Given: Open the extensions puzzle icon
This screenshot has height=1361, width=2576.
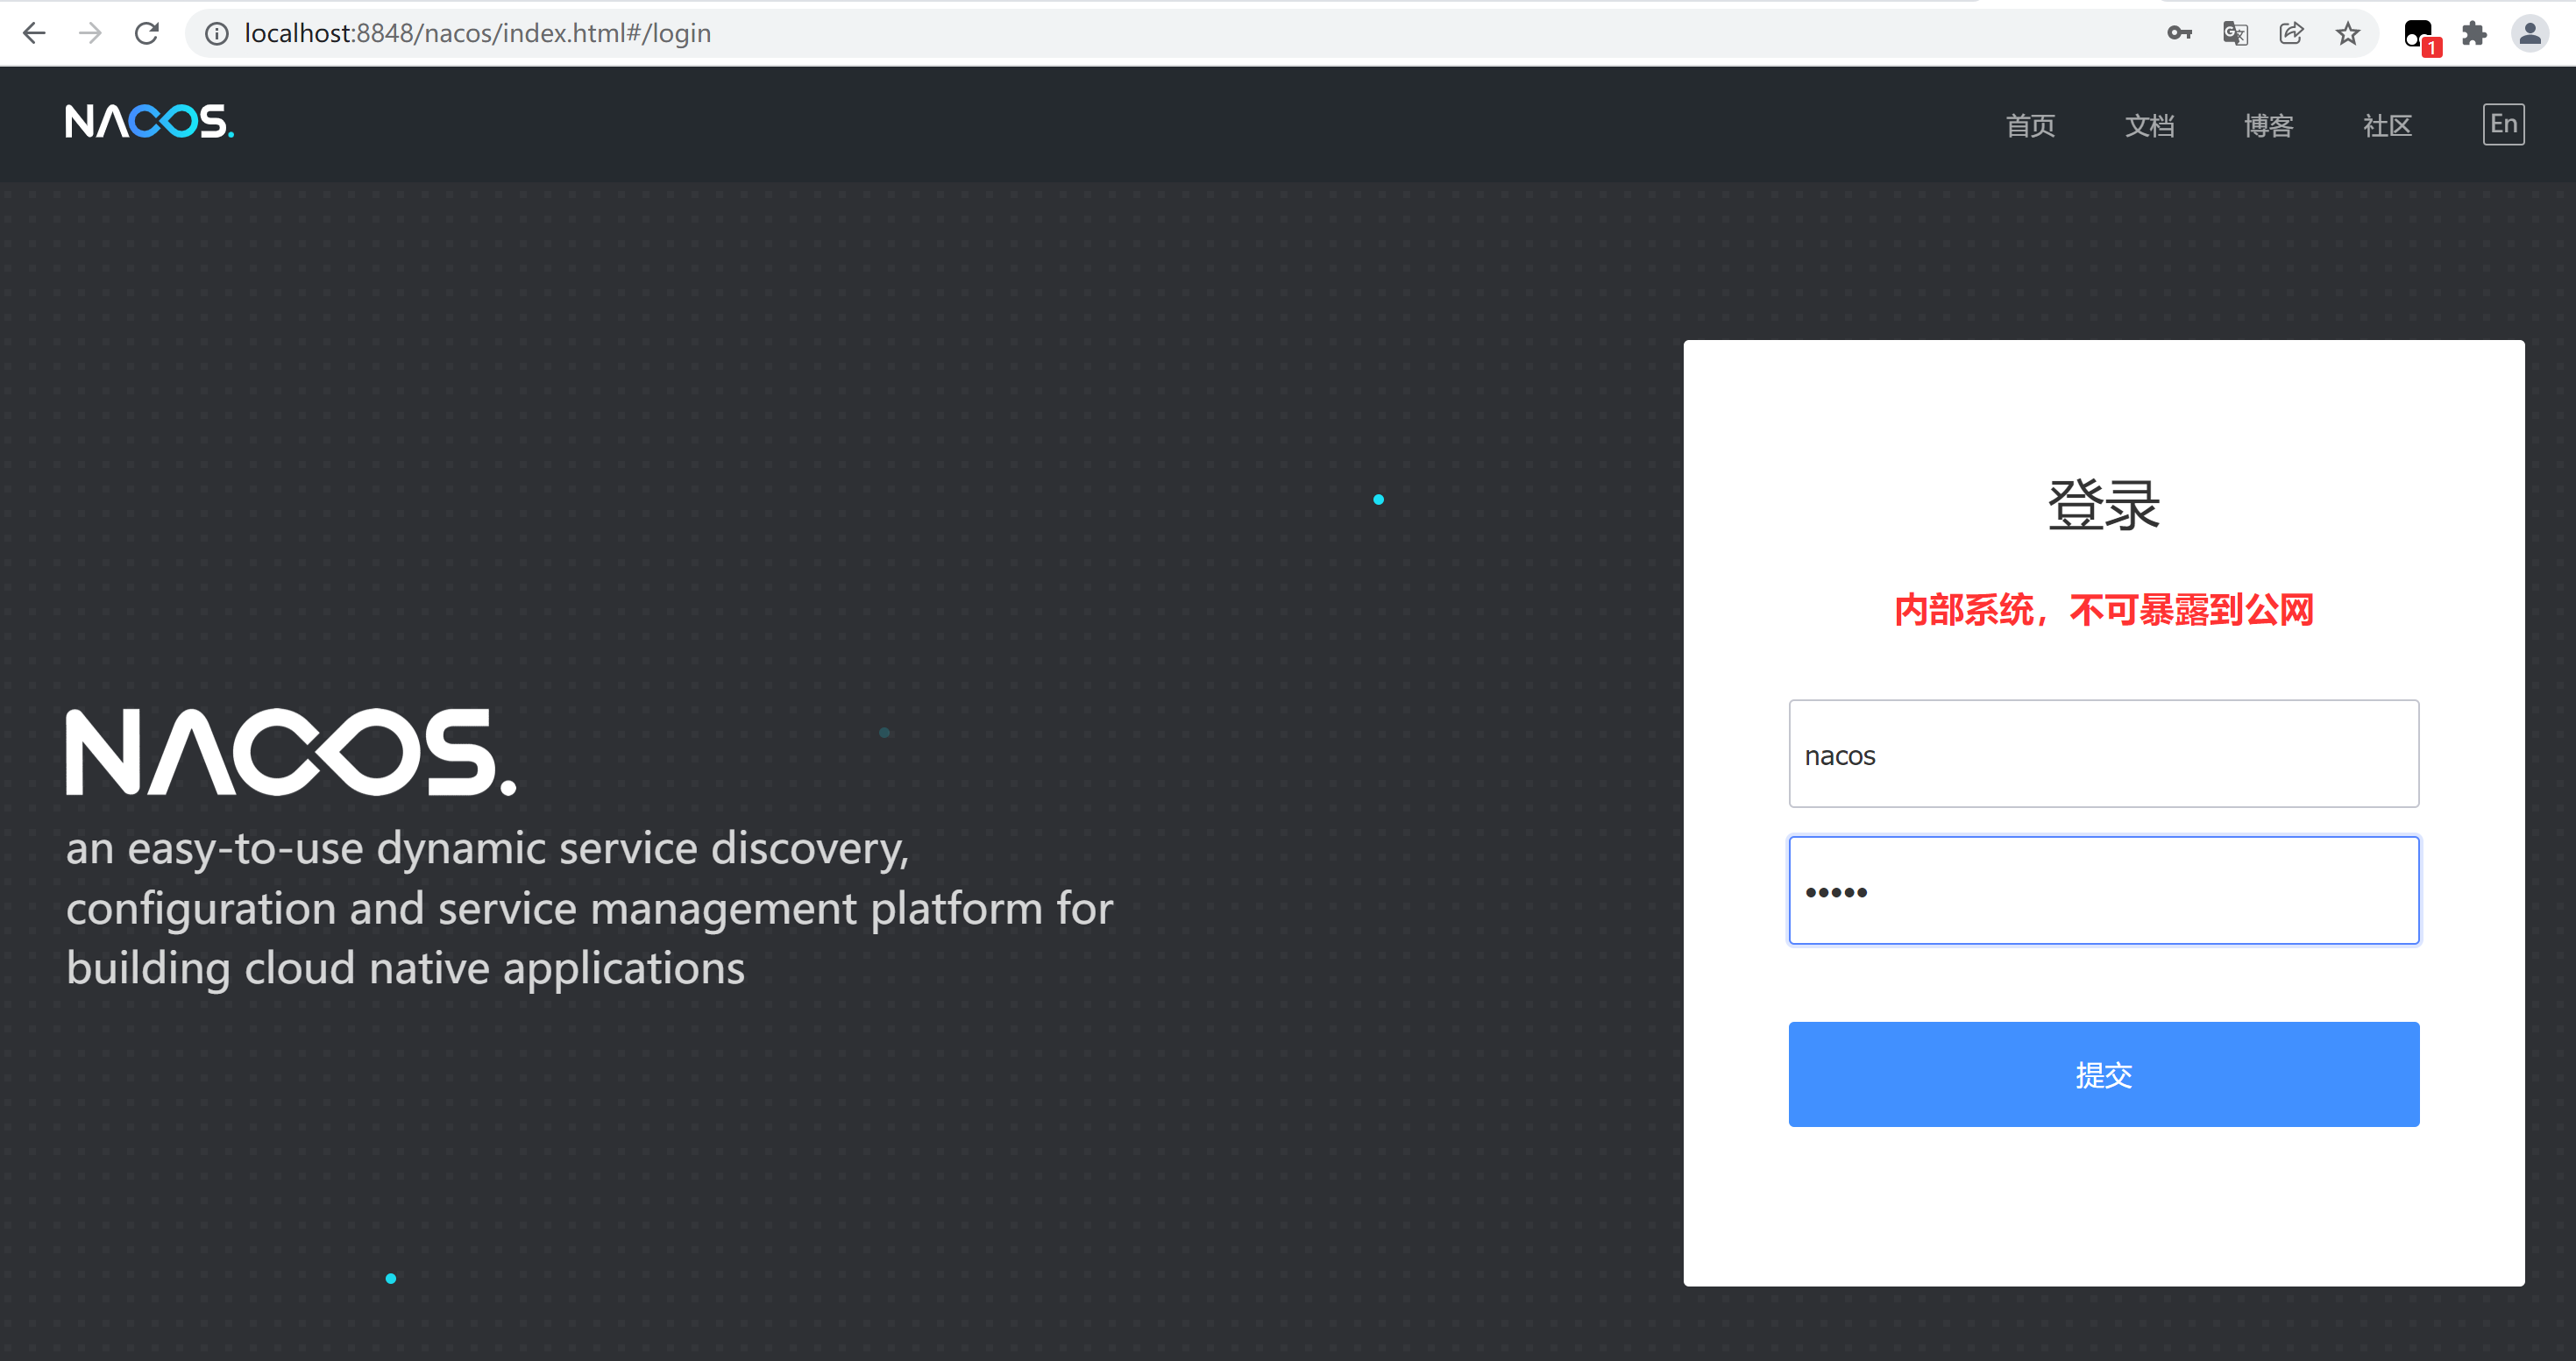Looking at the screenshot, I should click(x=2474, y=33).
